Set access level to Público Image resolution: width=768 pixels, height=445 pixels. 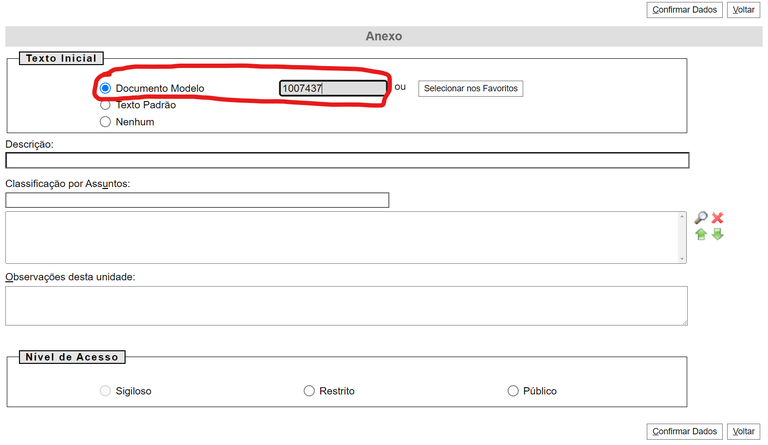(514, 391)
